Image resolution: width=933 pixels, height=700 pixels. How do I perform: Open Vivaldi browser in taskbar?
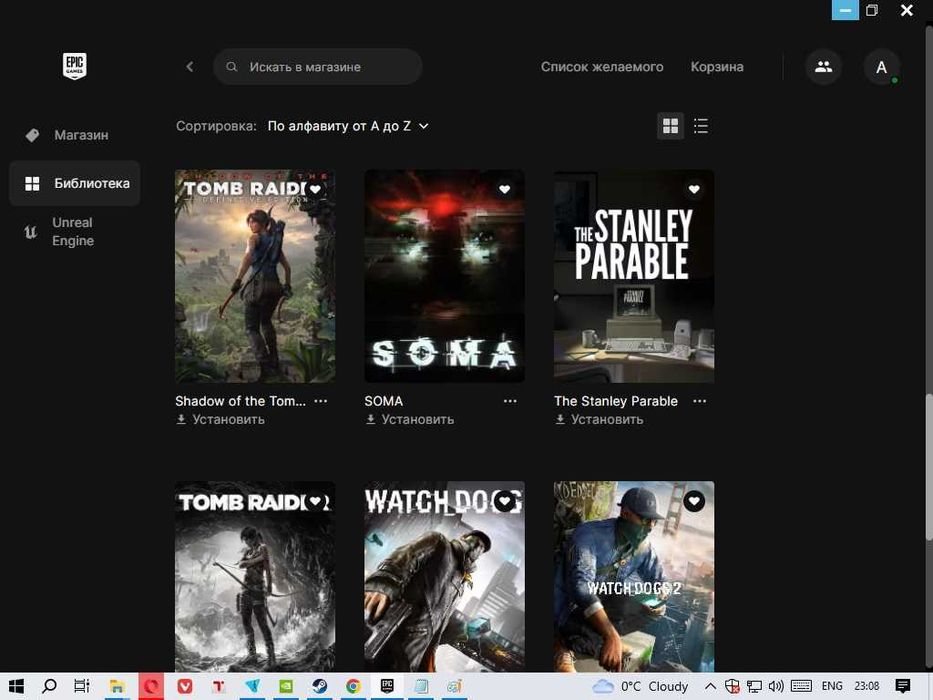185,687
